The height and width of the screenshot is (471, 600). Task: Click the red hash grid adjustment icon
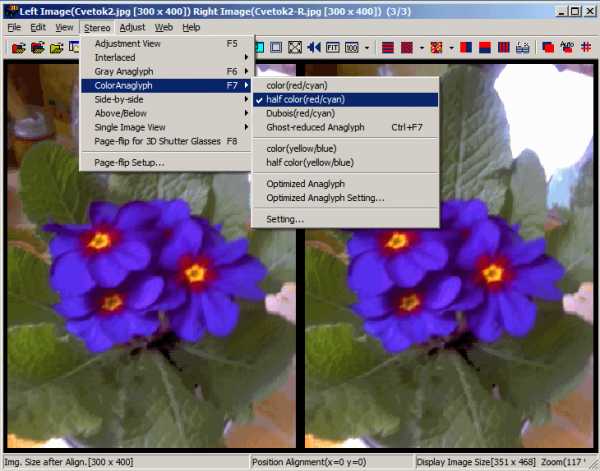pos(586,47)
